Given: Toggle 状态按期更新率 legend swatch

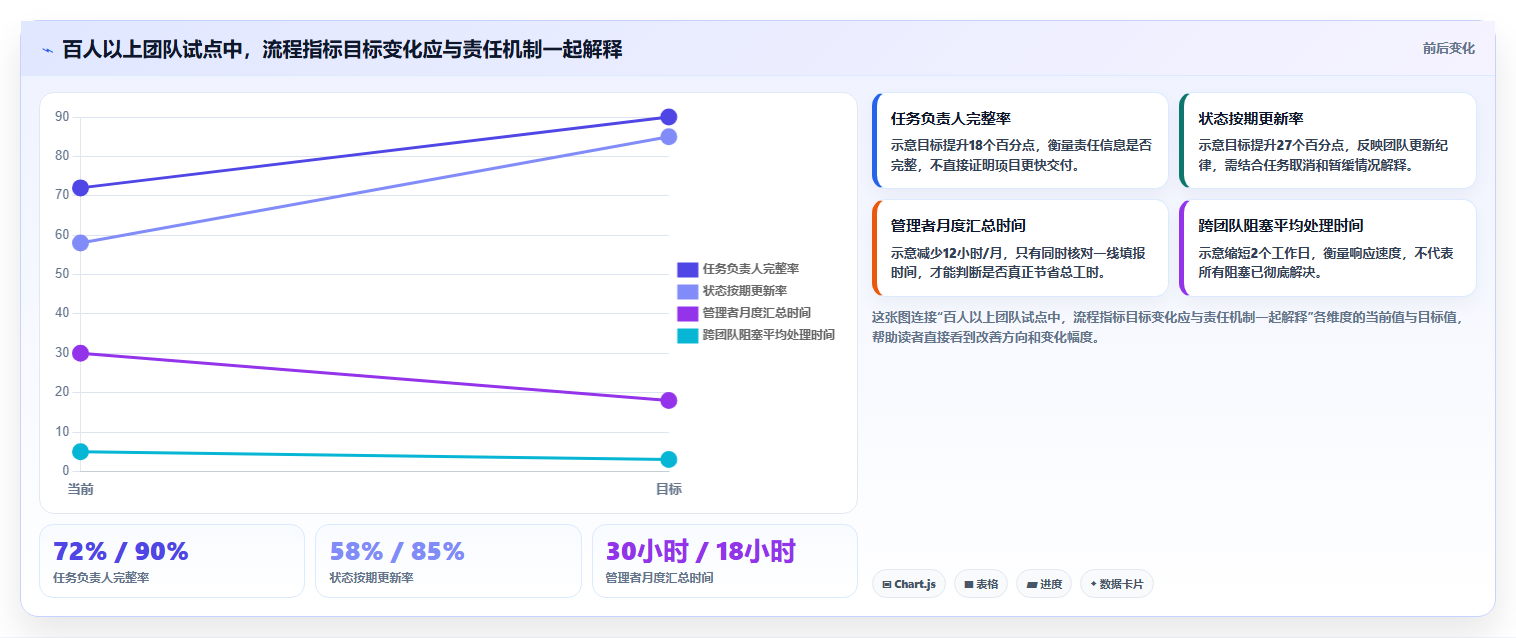Looking at the screenshot, I should tap(687, 291).
